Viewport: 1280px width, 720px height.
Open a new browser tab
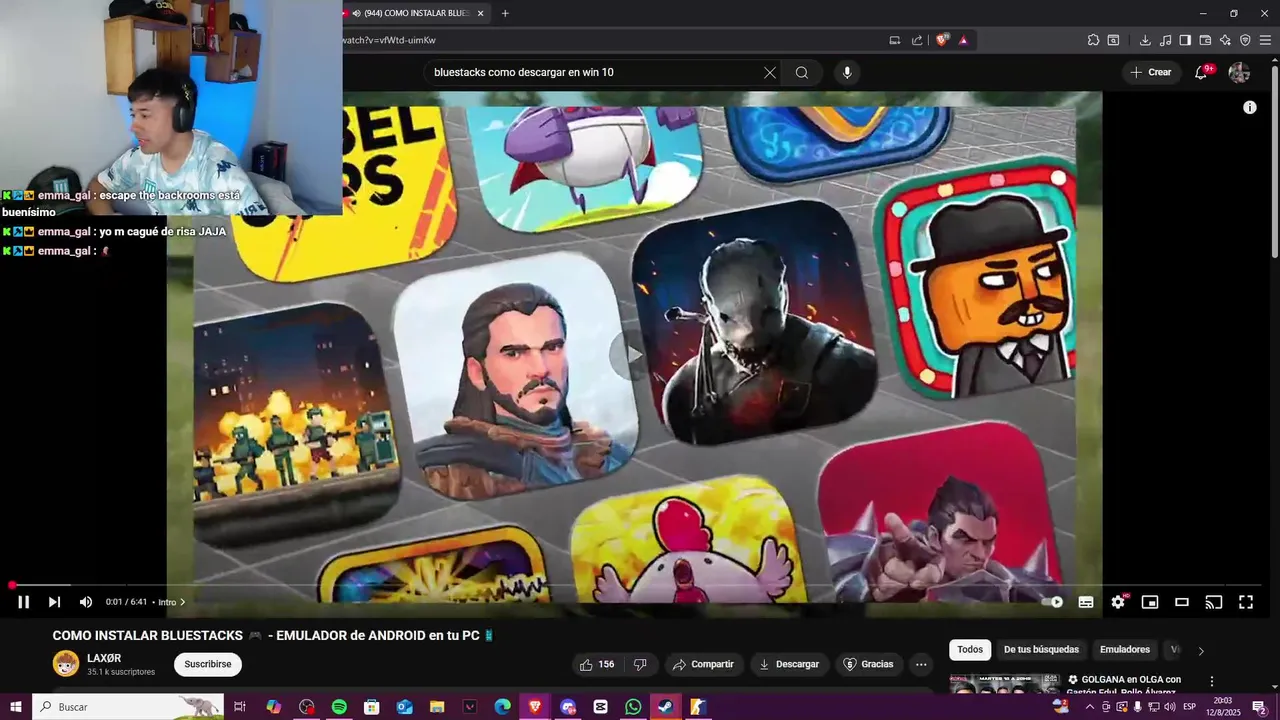click(x=505, y=13)
